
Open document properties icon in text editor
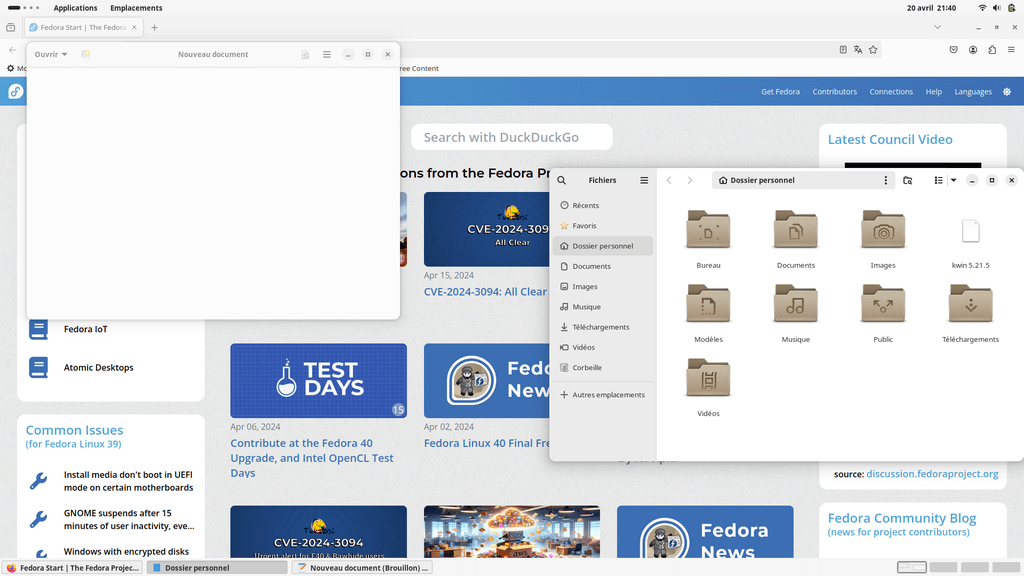305,54
